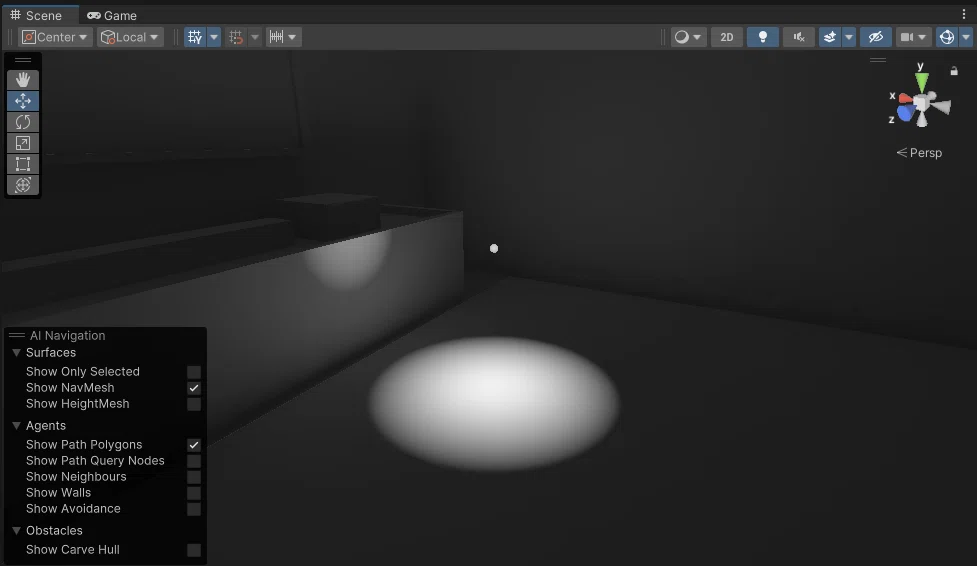977x566 pixels.
Task: Enable Show HeightMesh checkbox
Action: [x=194, y=404]
